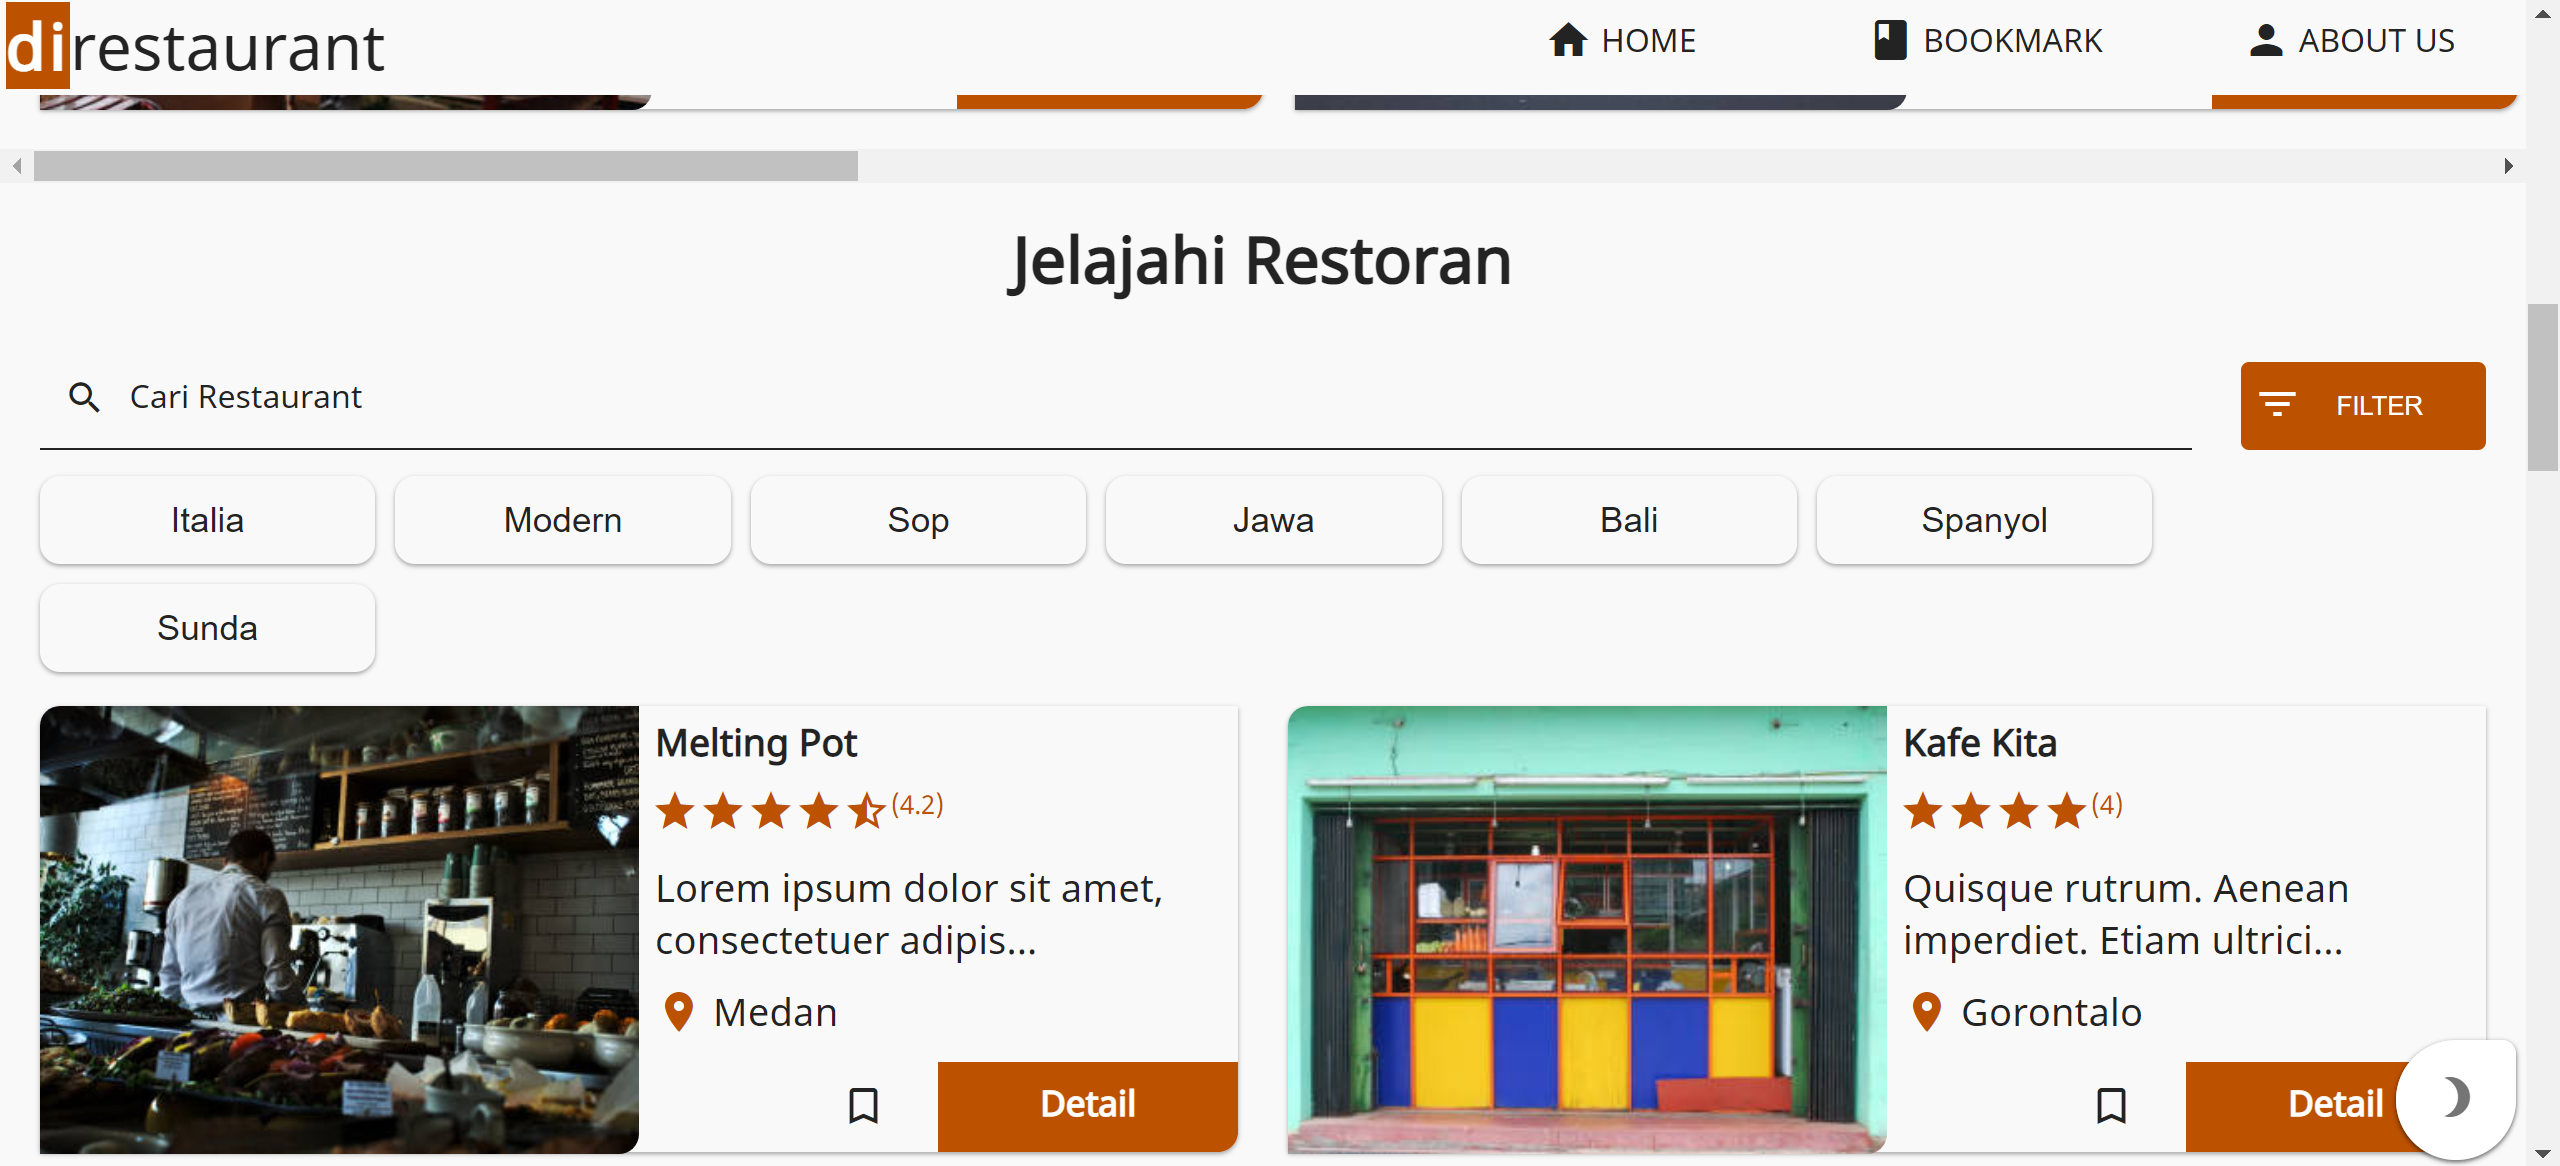Click the Medan location pin icon
The width and height of the screenshot is (2560, 1166).
679,1012
